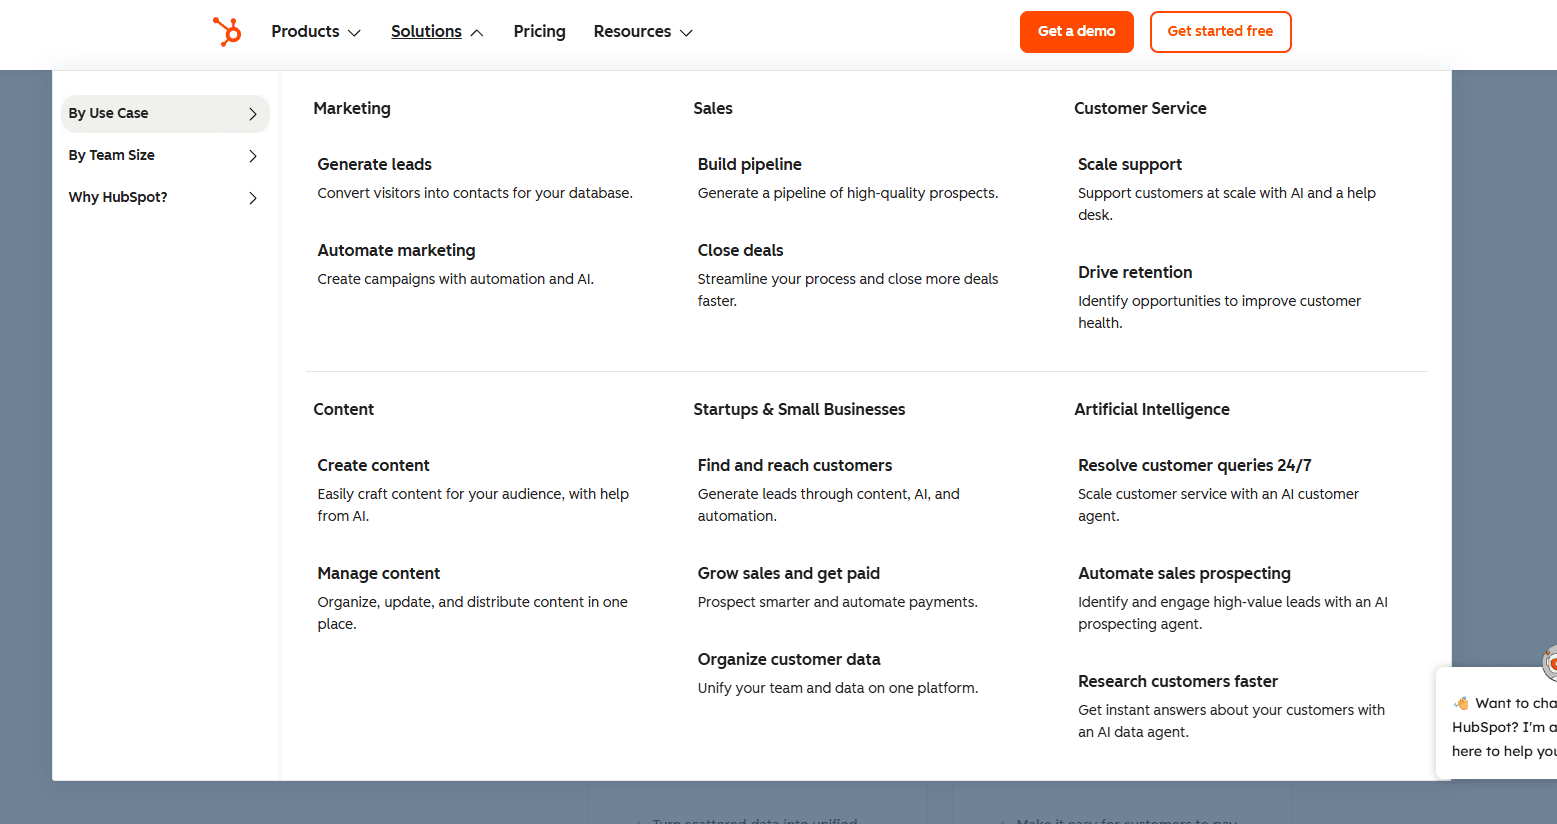
Task: Select the Why HubSpot? sidebar item
Action: [165, 198]
